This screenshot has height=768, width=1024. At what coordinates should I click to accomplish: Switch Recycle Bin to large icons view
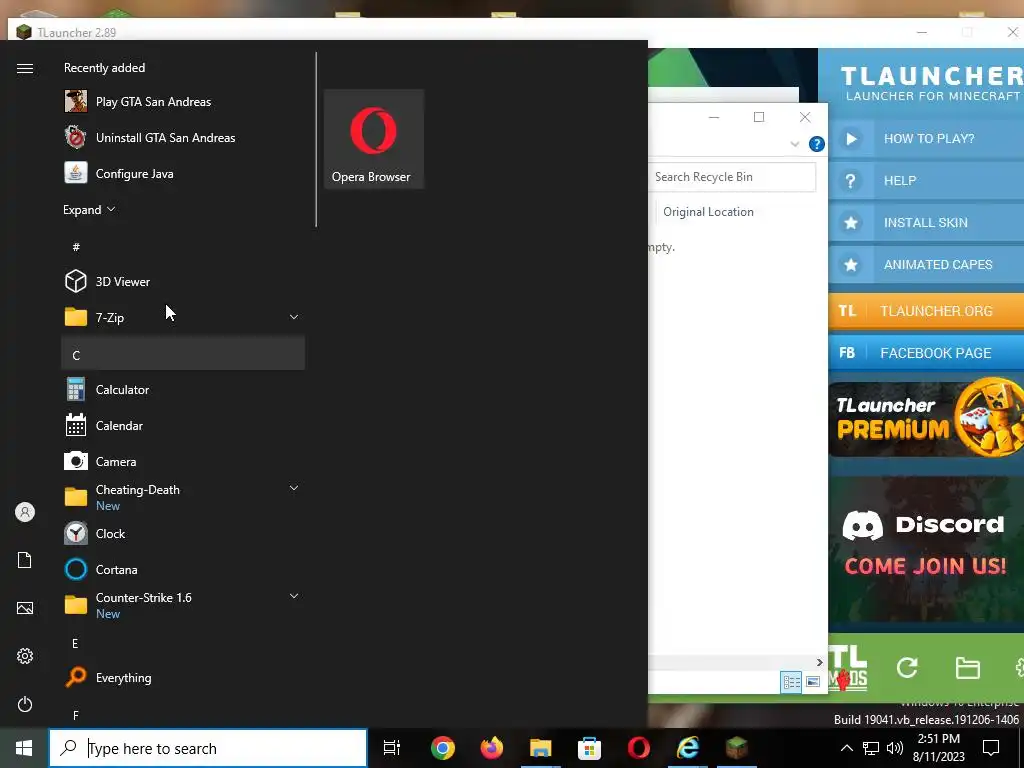point(812,682)
